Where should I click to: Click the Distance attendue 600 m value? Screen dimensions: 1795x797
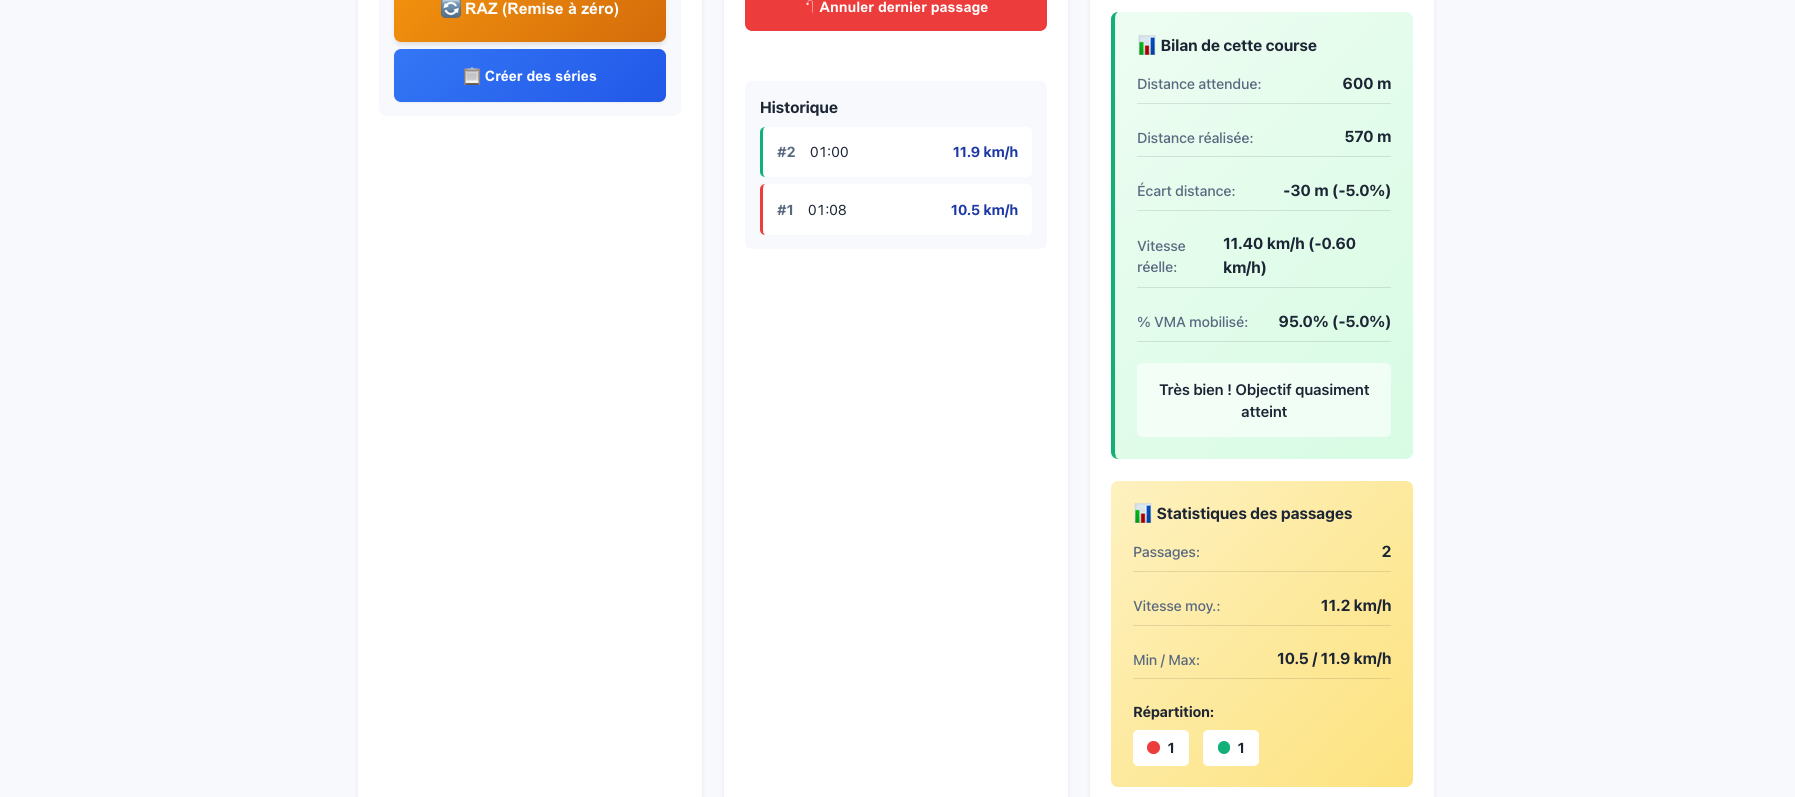coord(1366,84)
